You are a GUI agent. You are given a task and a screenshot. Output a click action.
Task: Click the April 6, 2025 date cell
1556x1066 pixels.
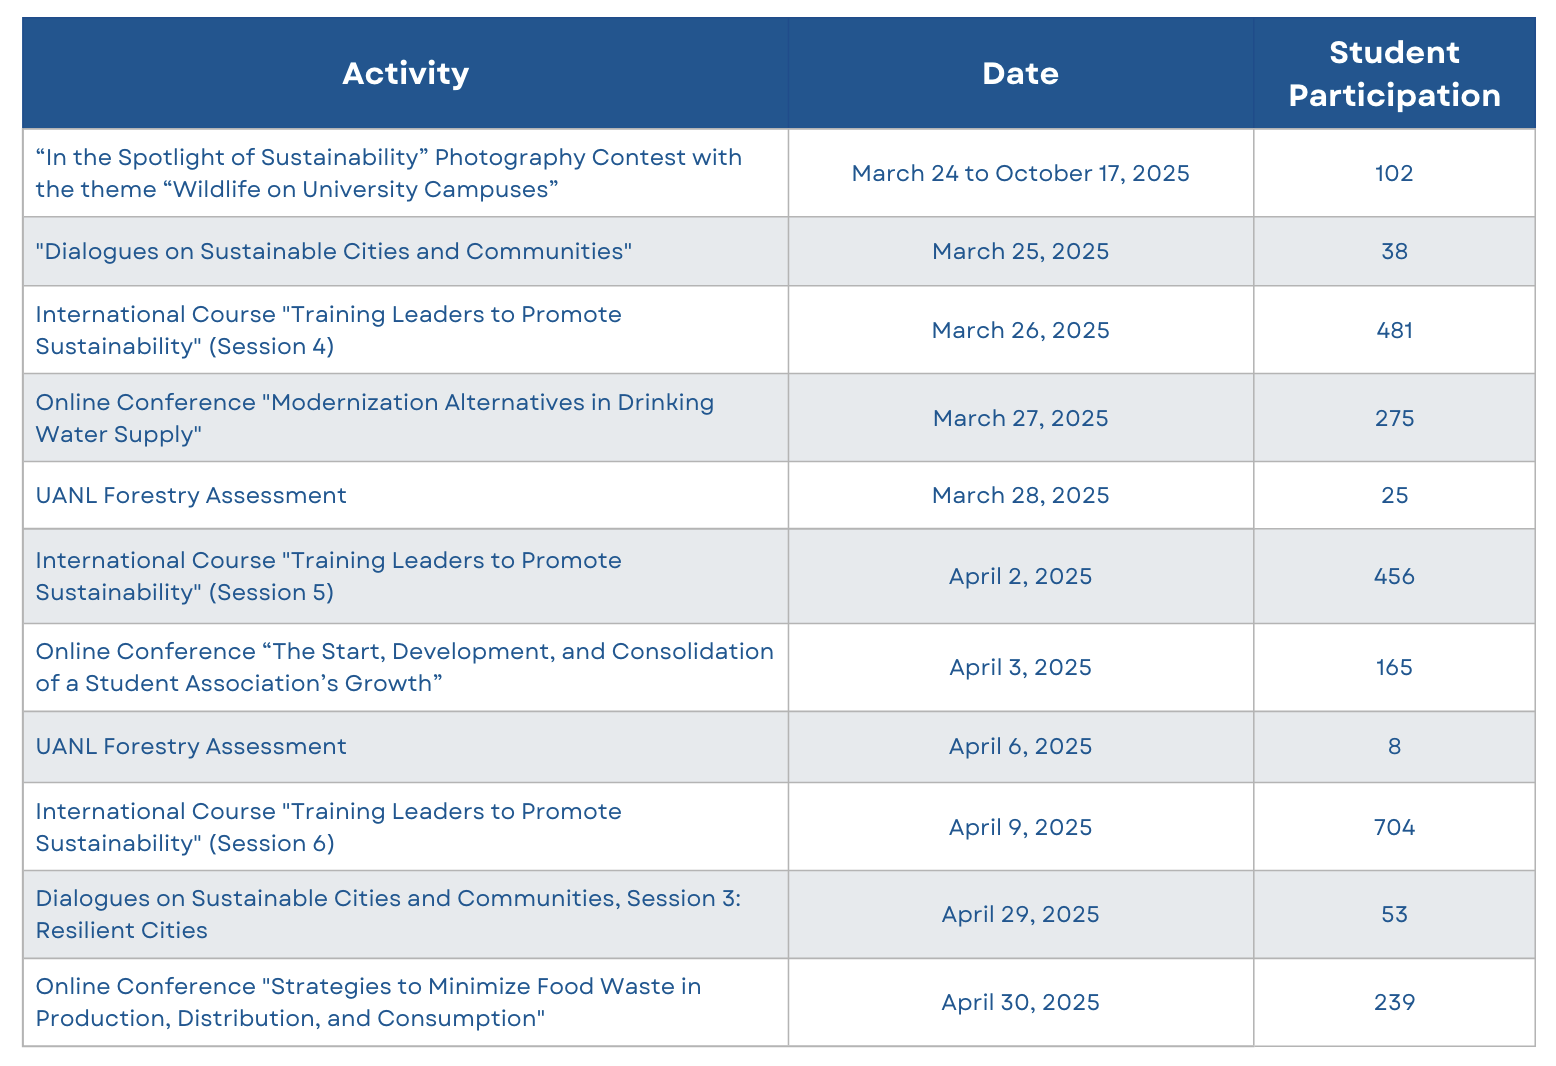pos(1020,746)
